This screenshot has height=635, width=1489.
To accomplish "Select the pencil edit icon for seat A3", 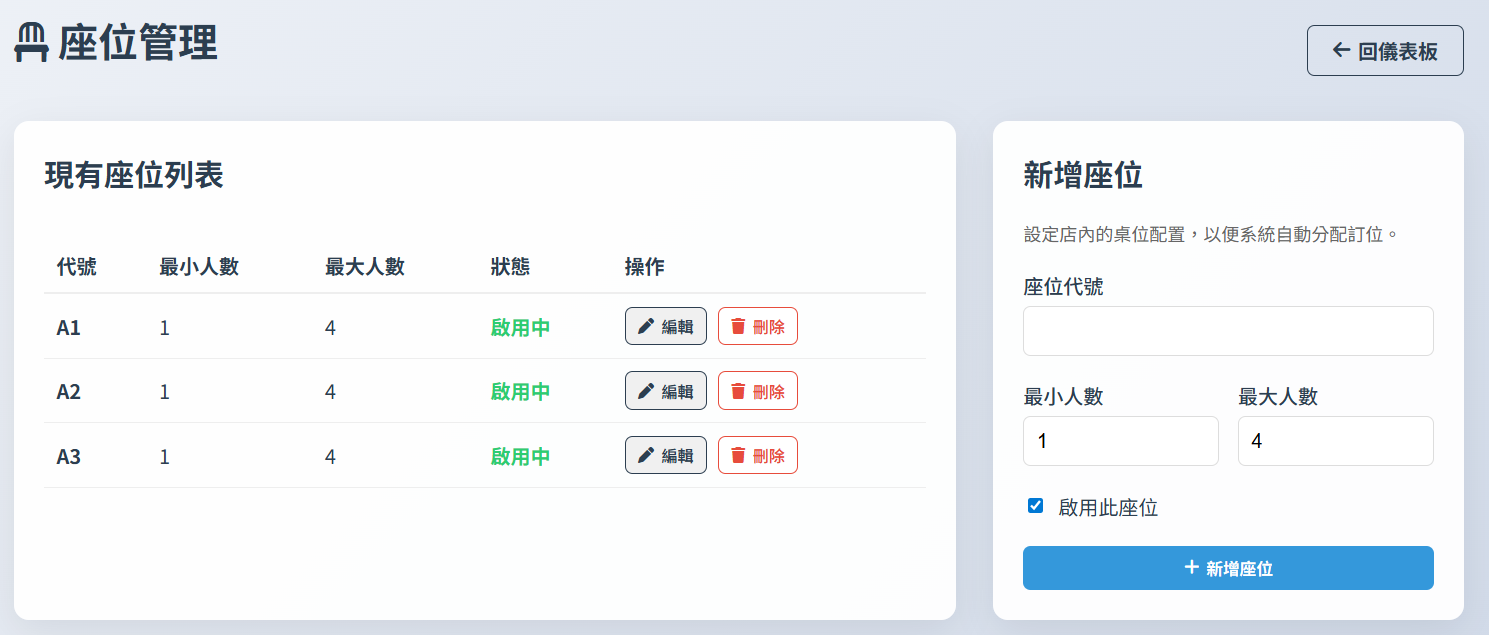I will [646, 454].
